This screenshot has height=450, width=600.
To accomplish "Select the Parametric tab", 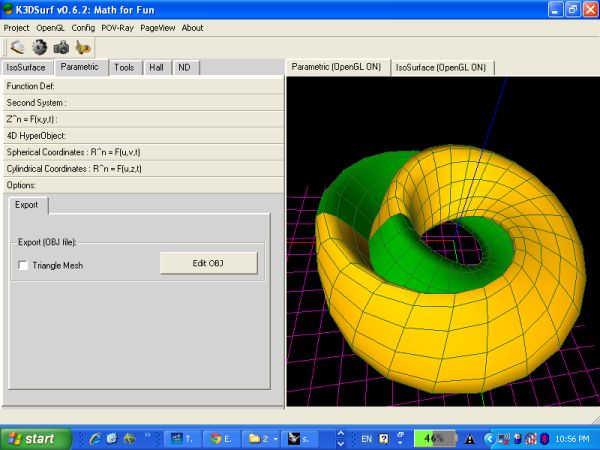I will [x=80, y=67].
